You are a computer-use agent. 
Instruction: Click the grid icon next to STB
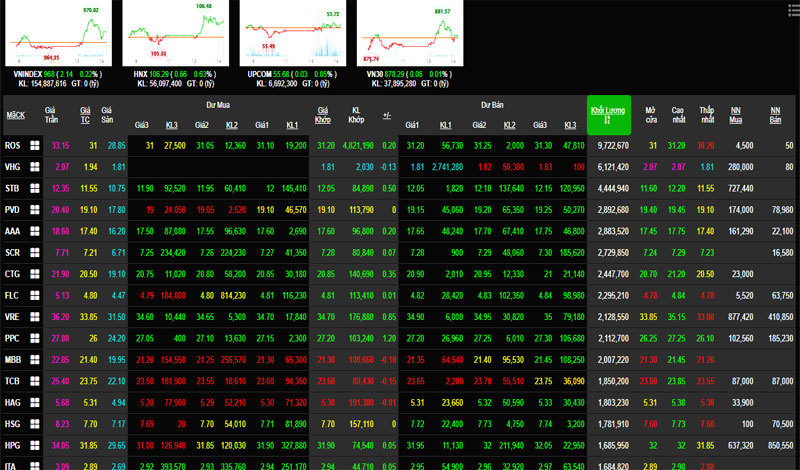coord(35,188)
